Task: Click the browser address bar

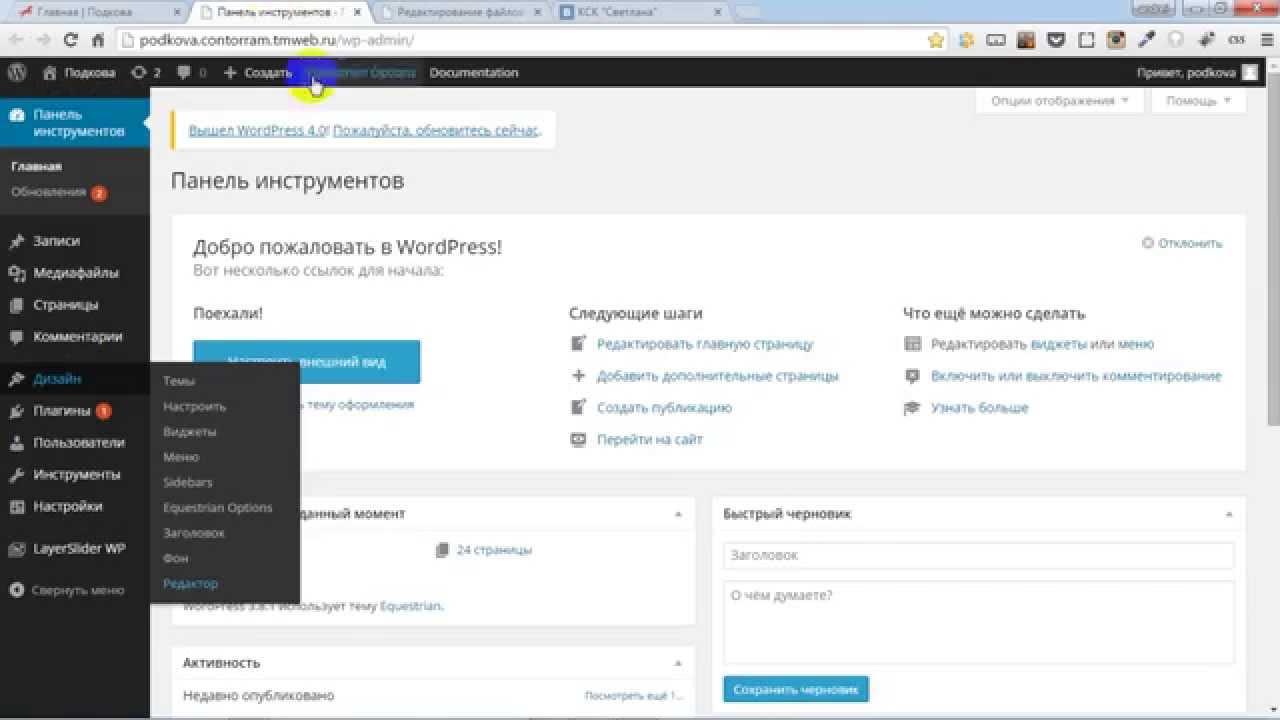Action: 520,40
